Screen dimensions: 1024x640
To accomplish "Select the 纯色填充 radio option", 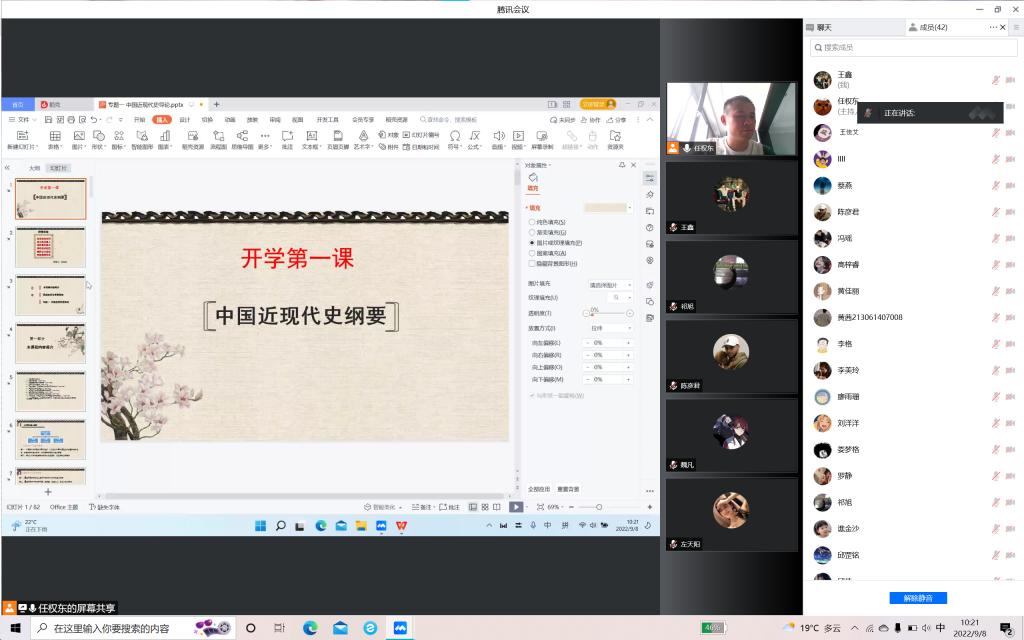I will pyautogui.click(x=531, y=222).
